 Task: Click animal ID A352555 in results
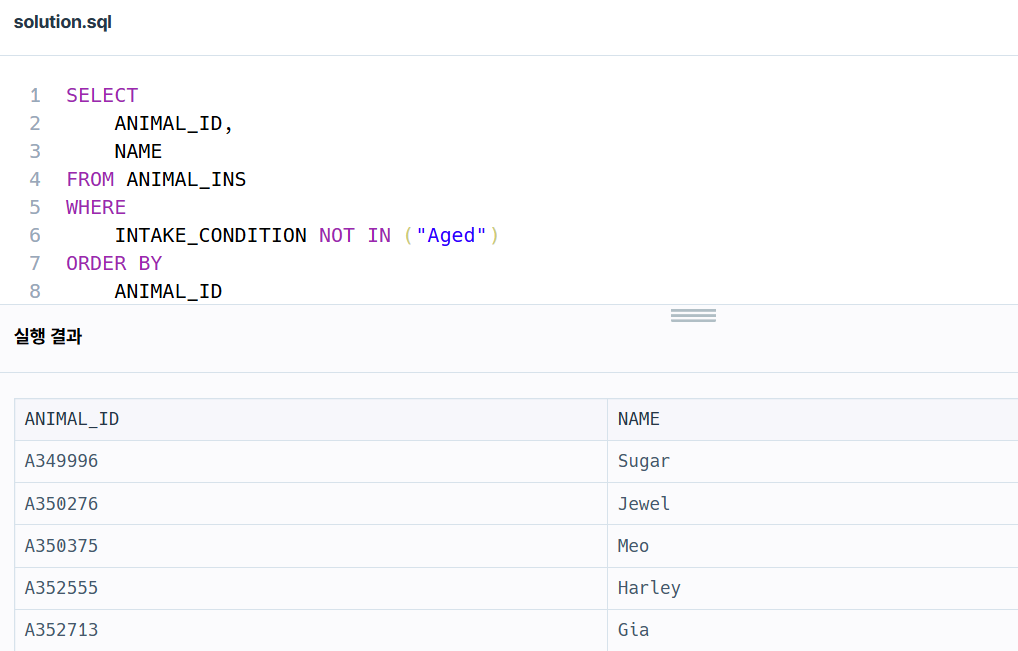click(61, 587)
